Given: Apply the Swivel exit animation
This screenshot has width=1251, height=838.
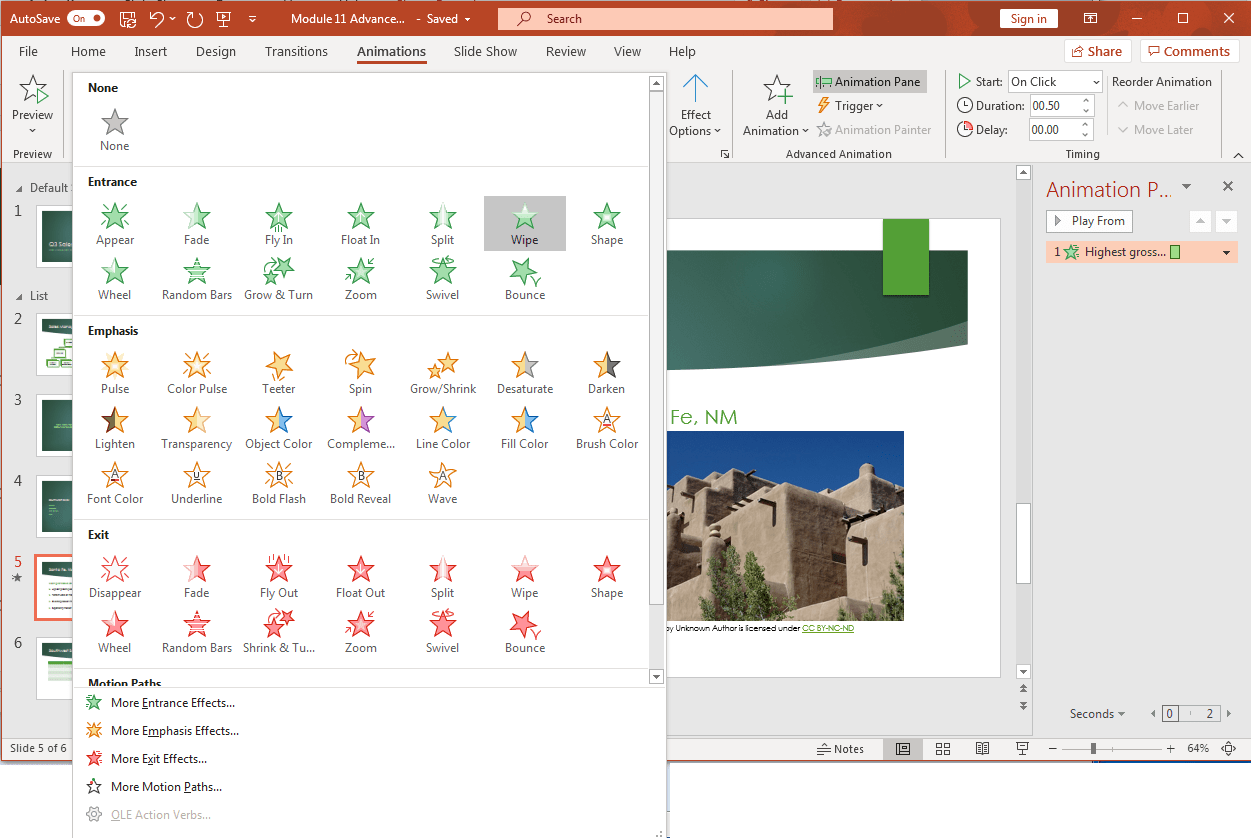Looking at the screenshot, I should coord(443,632).
